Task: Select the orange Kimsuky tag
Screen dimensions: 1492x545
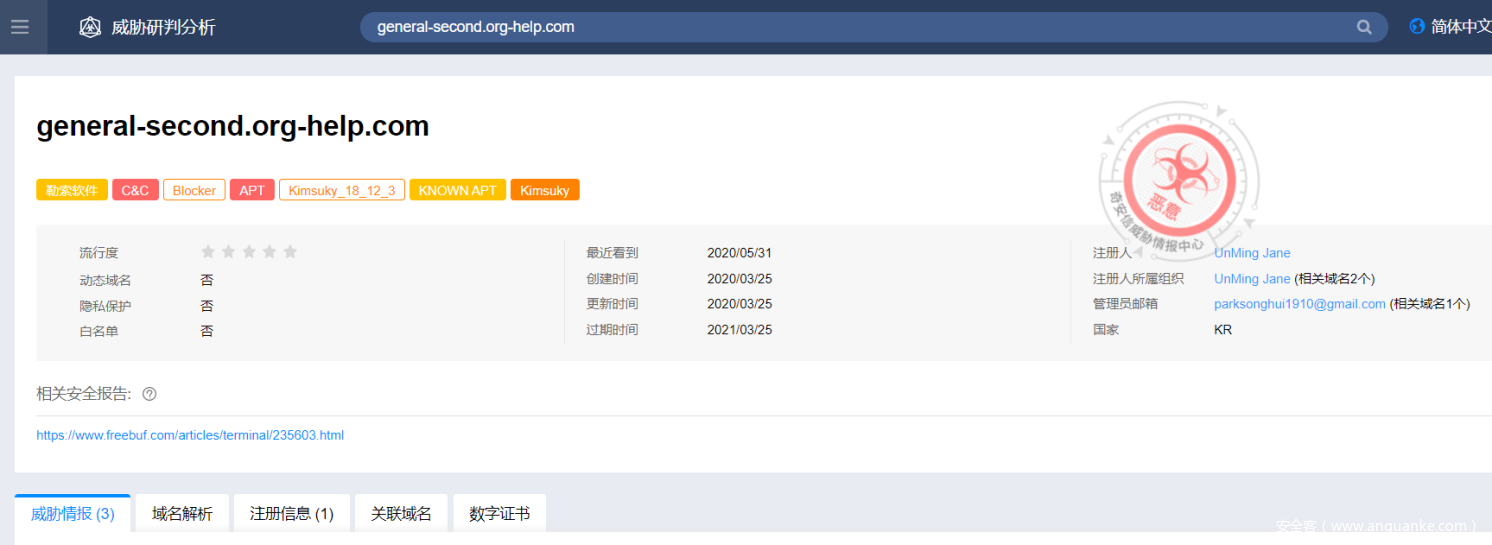Action: (545, 190)
